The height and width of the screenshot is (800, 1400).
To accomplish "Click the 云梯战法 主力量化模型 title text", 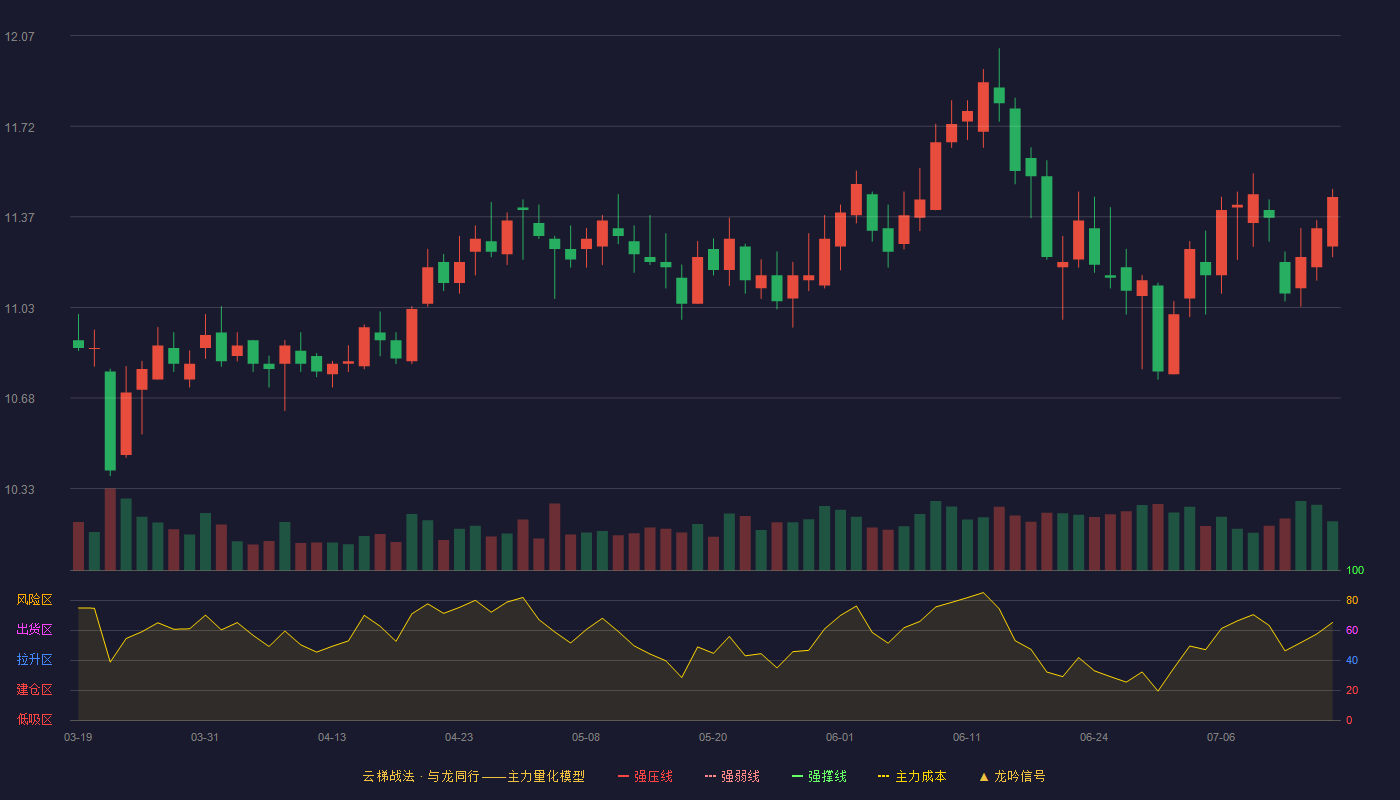I will pyautogui.click(x=474, y=776).
